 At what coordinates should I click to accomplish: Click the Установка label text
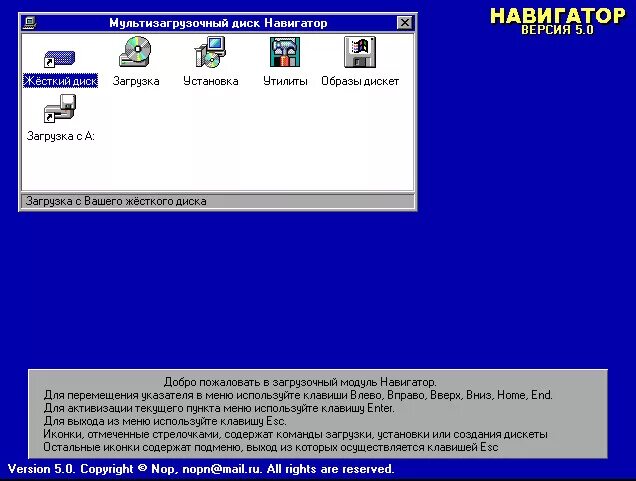click(x=211, y=81)
